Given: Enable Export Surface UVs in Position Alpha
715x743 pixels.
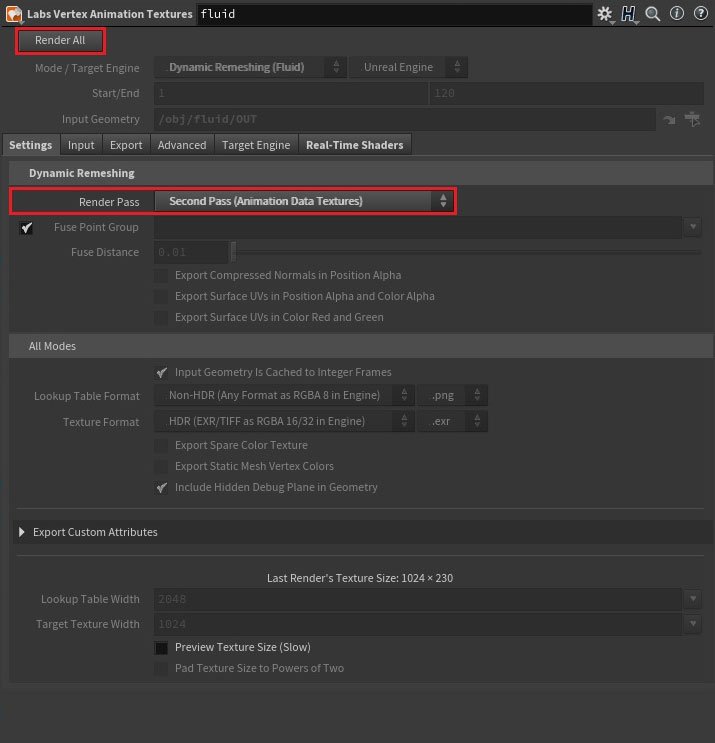Looking at the screenshot, I should [161, 296].
